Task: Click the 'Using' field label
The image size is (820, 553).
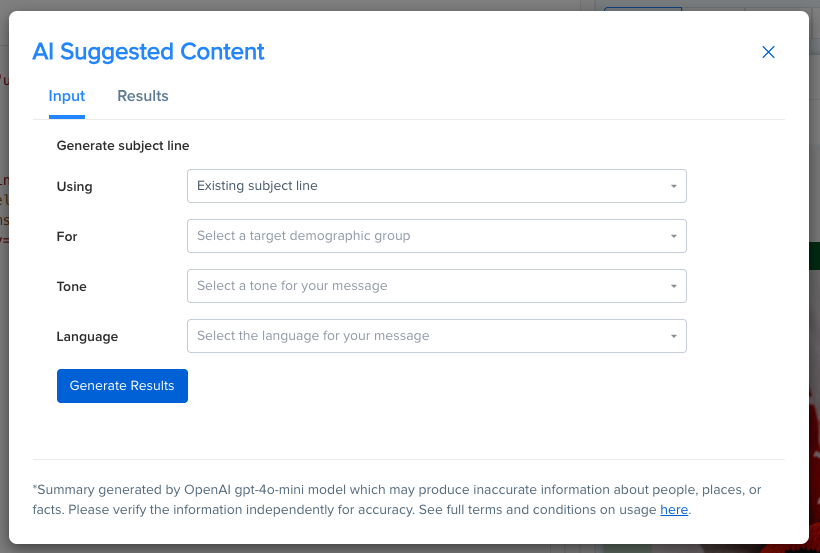Action: pos(74,187)
